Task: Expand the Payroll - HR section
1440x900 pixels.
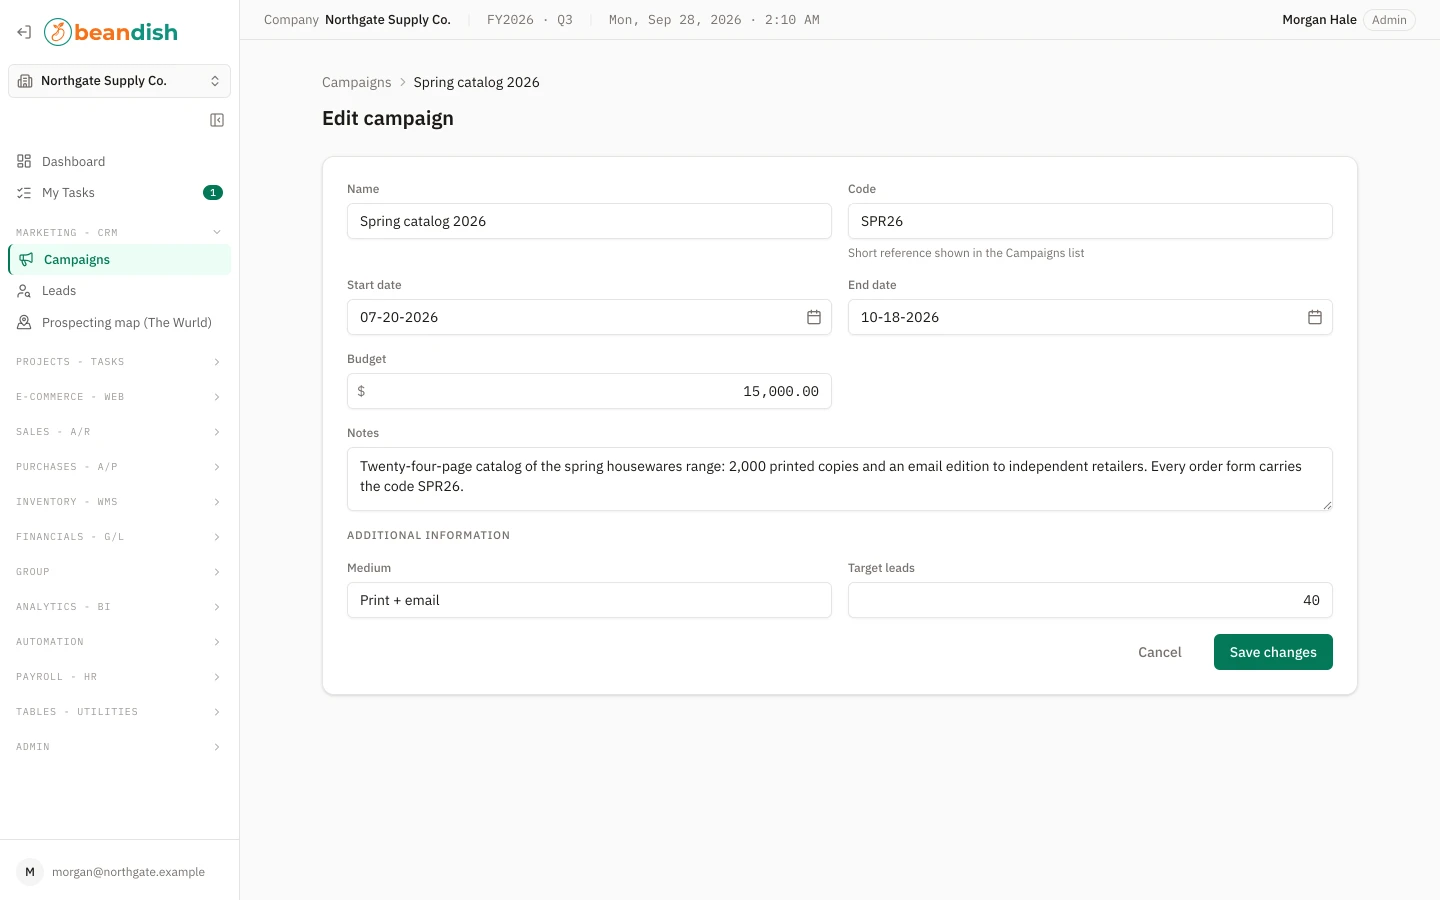Action: pos(119,677)
